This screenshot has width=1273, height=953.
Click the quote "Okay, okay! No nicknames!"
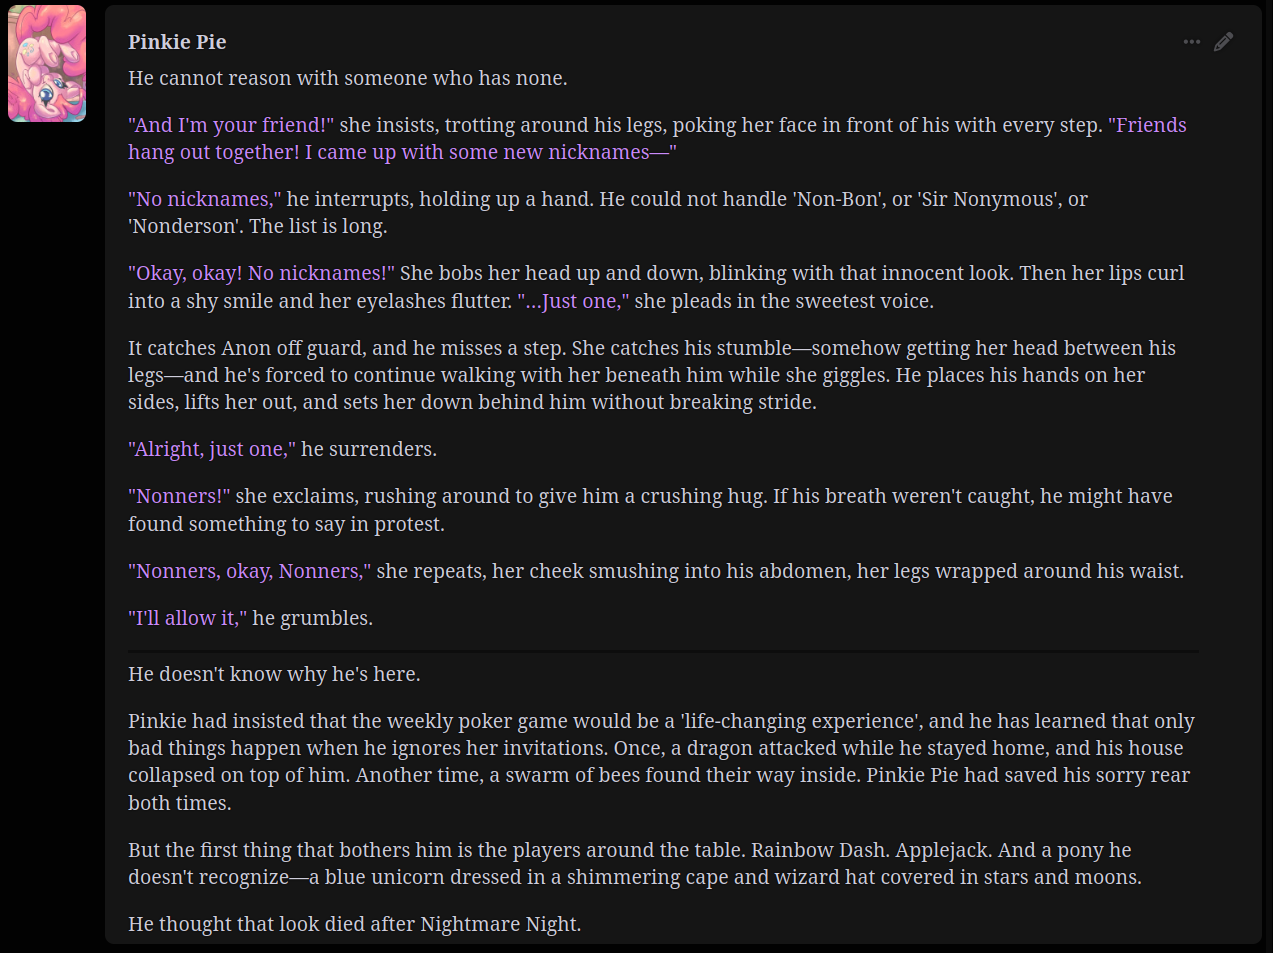pos(261,273)
